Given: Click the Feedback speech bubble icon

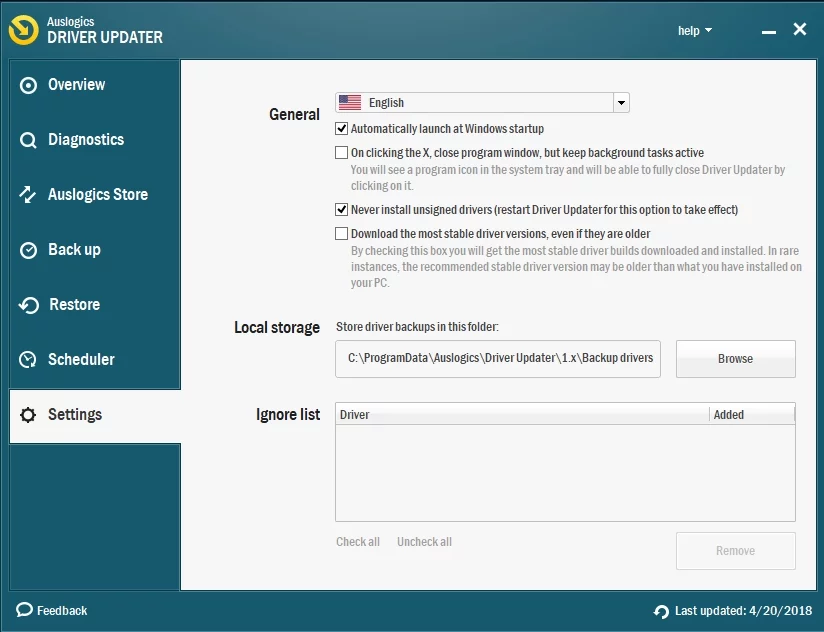Looking at the screenshot, I should (24, 610).
